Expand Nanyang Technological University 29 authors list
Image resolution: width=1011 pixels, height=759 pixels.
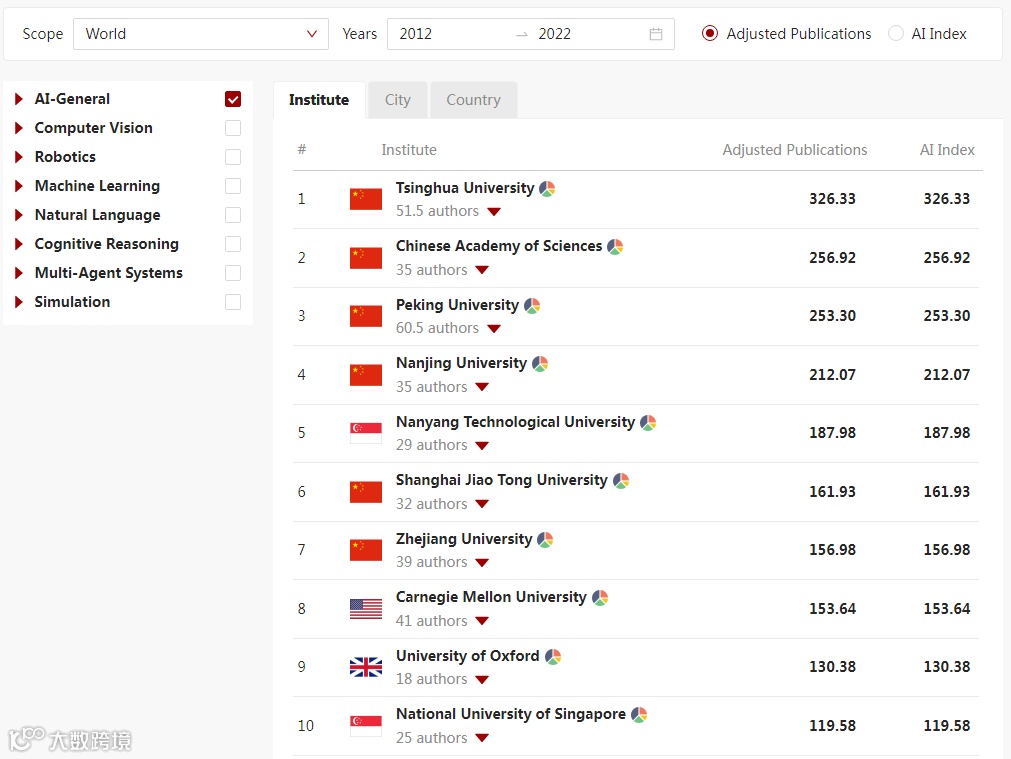[x=482, y=446]
